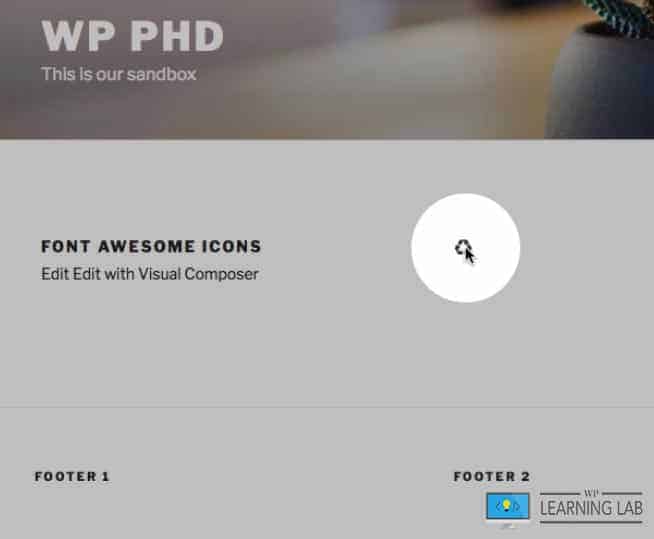This screenshot has height=539, width=654.
Task: Click the recycle Font Awesome icon
Action: click(x=463, y=248)
